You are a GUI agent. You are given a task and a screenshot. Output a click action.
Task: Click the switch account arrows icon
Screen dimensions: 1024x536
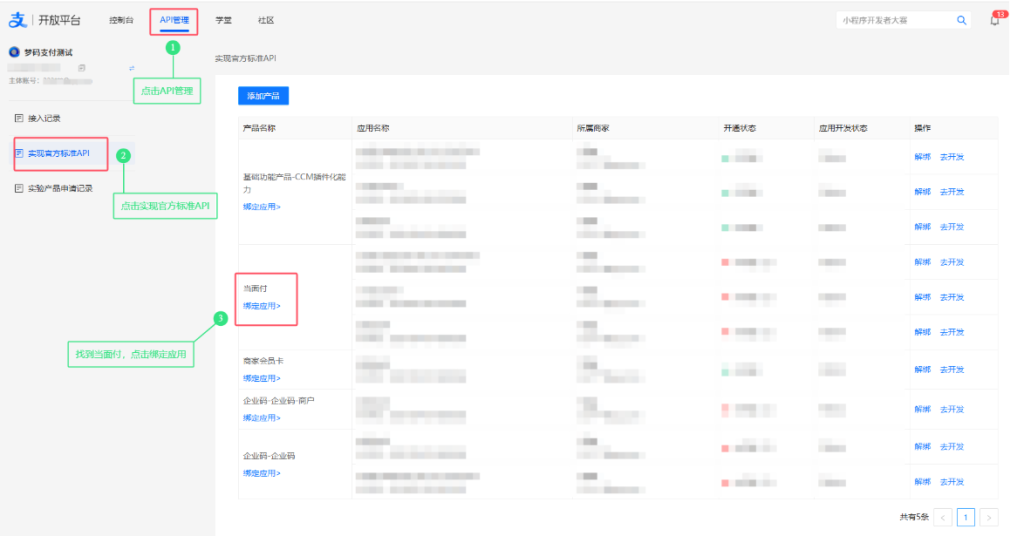131,68
